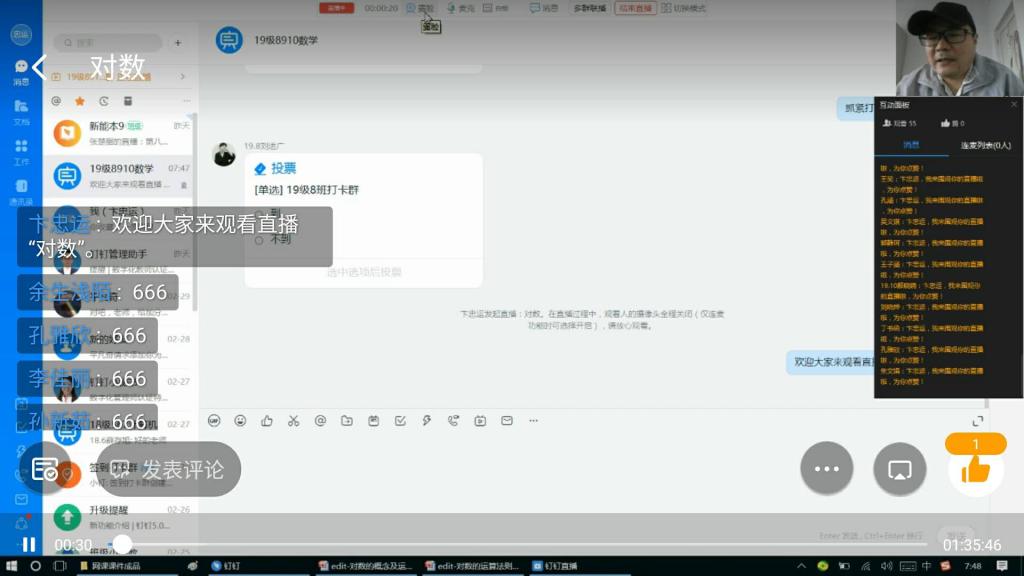Open the three-dots more options button
This screenshot has width=1024, height=576.
(x=826, y=469)
